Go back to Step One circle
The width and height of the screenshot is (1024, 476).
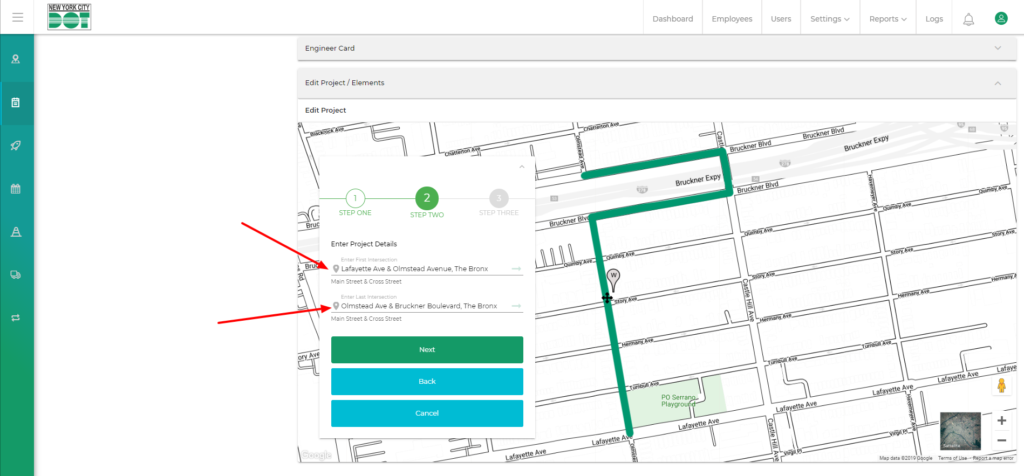(357, 198)
